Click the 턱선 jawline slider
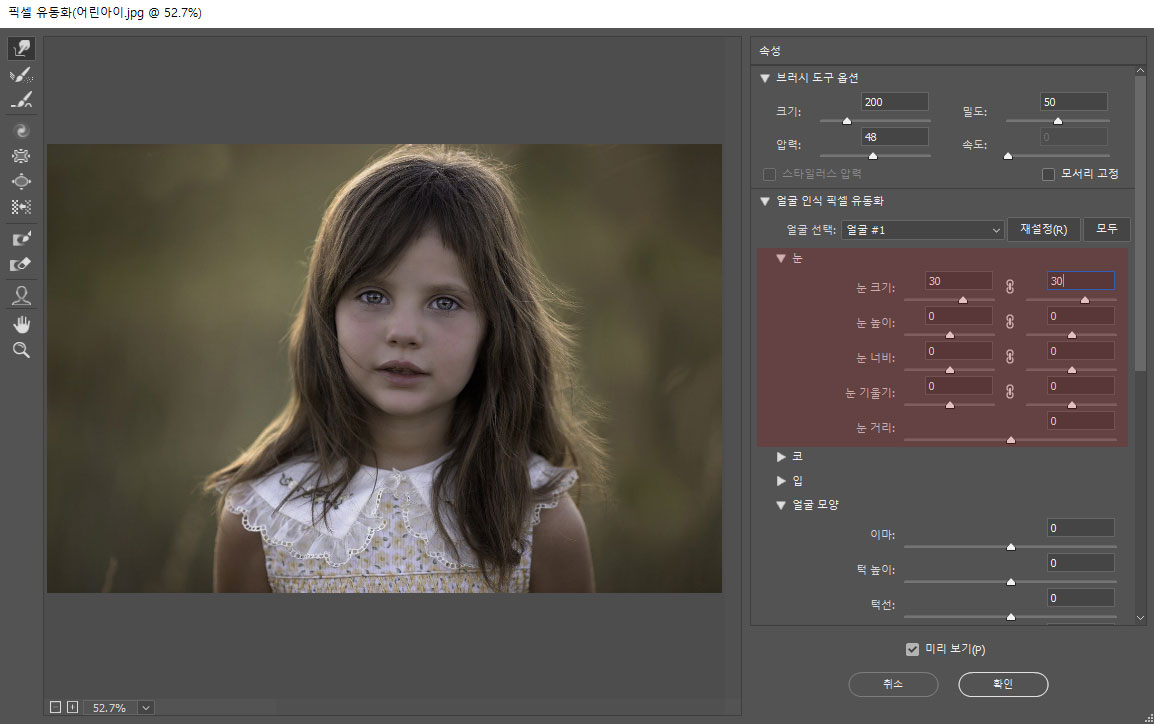Screen dimensions: 1154x724 click(1010, 617)
